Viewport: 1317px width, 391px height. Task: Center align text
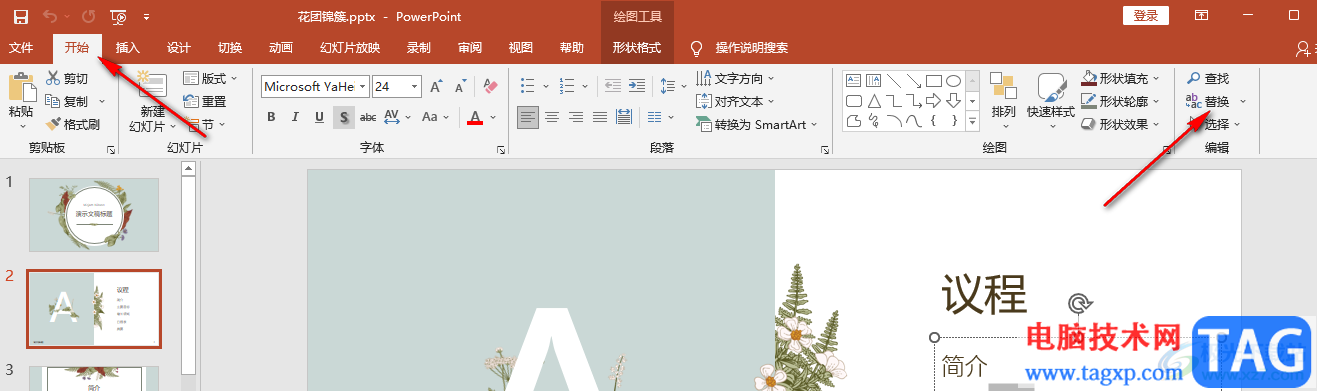[552, 117]
